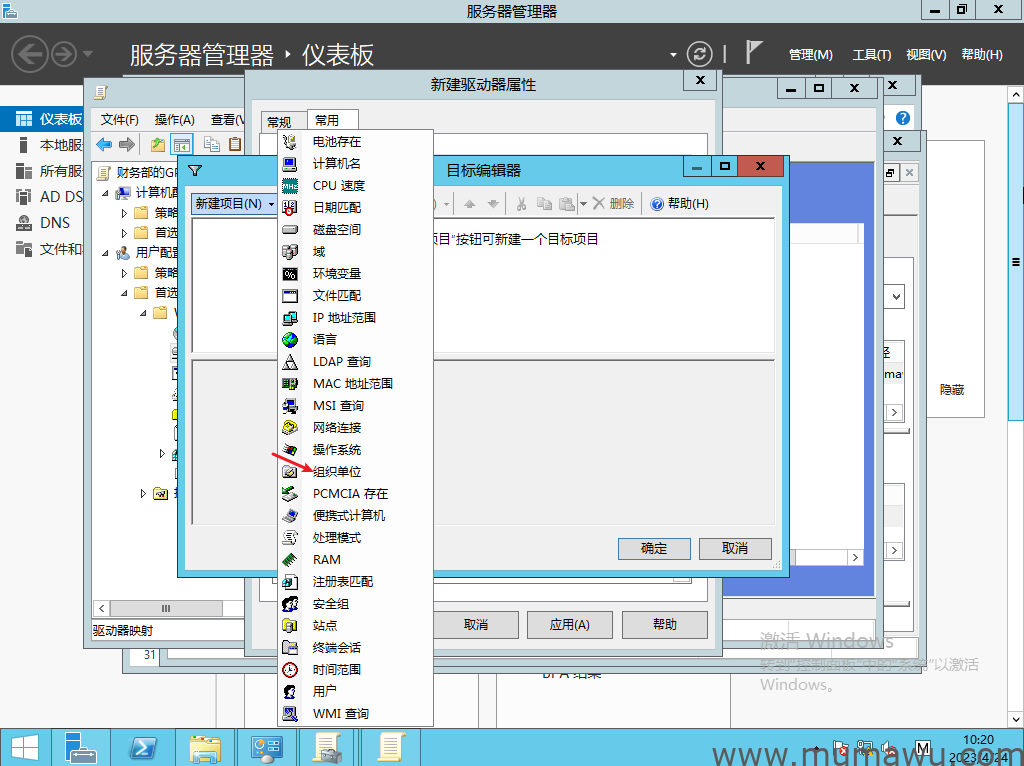This screenshot has height=766, width=1024.
Task: Choose 环境变量 from the item list
Action: pos(337,274)
